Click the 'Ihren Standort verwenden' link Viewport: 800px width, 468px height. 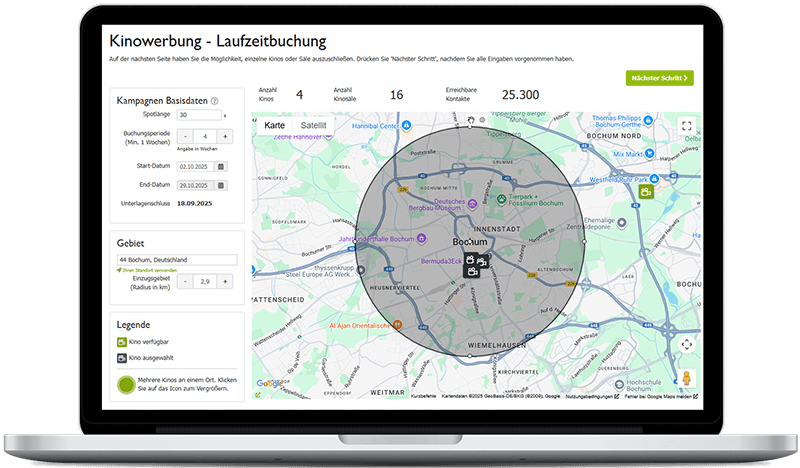[147, 270]
